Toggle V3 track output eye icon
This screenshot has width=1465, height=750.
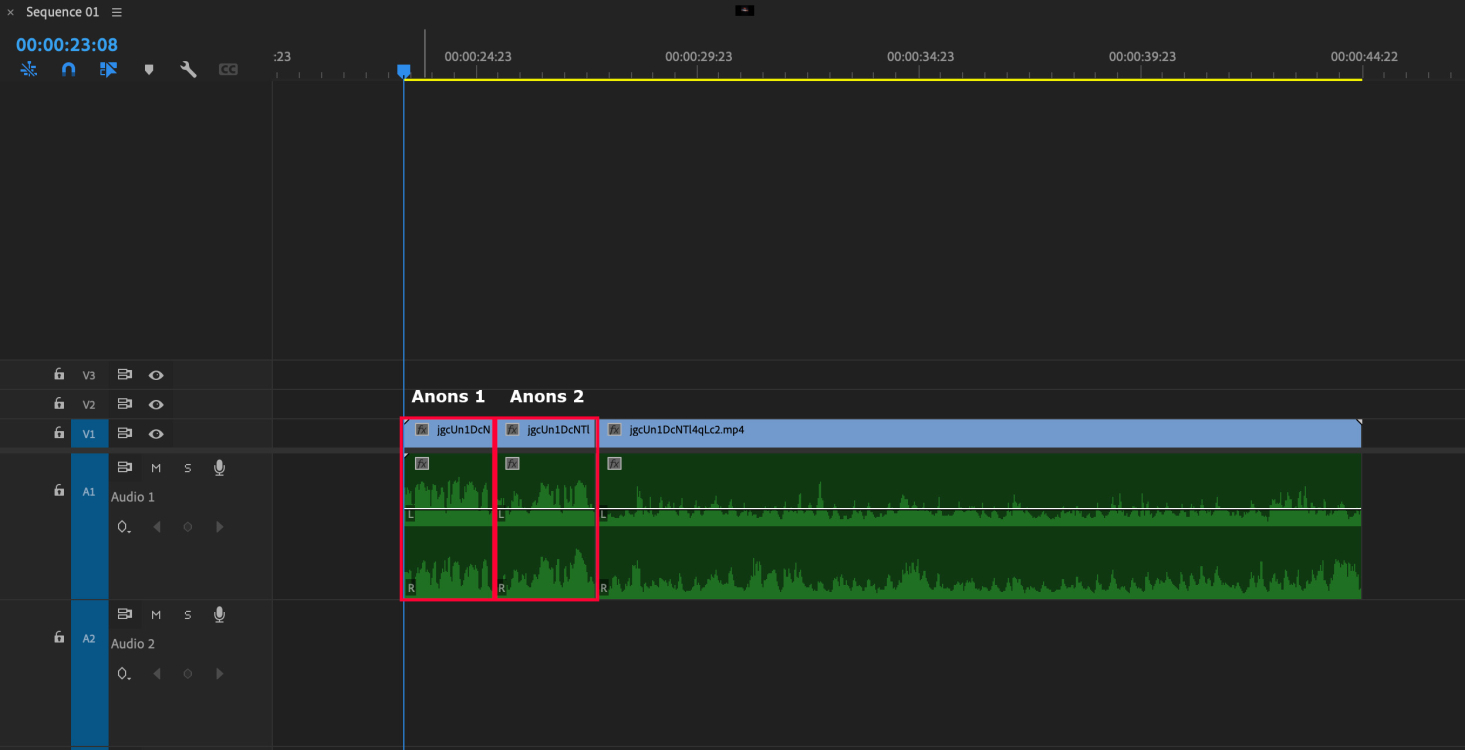coord(156,375)
